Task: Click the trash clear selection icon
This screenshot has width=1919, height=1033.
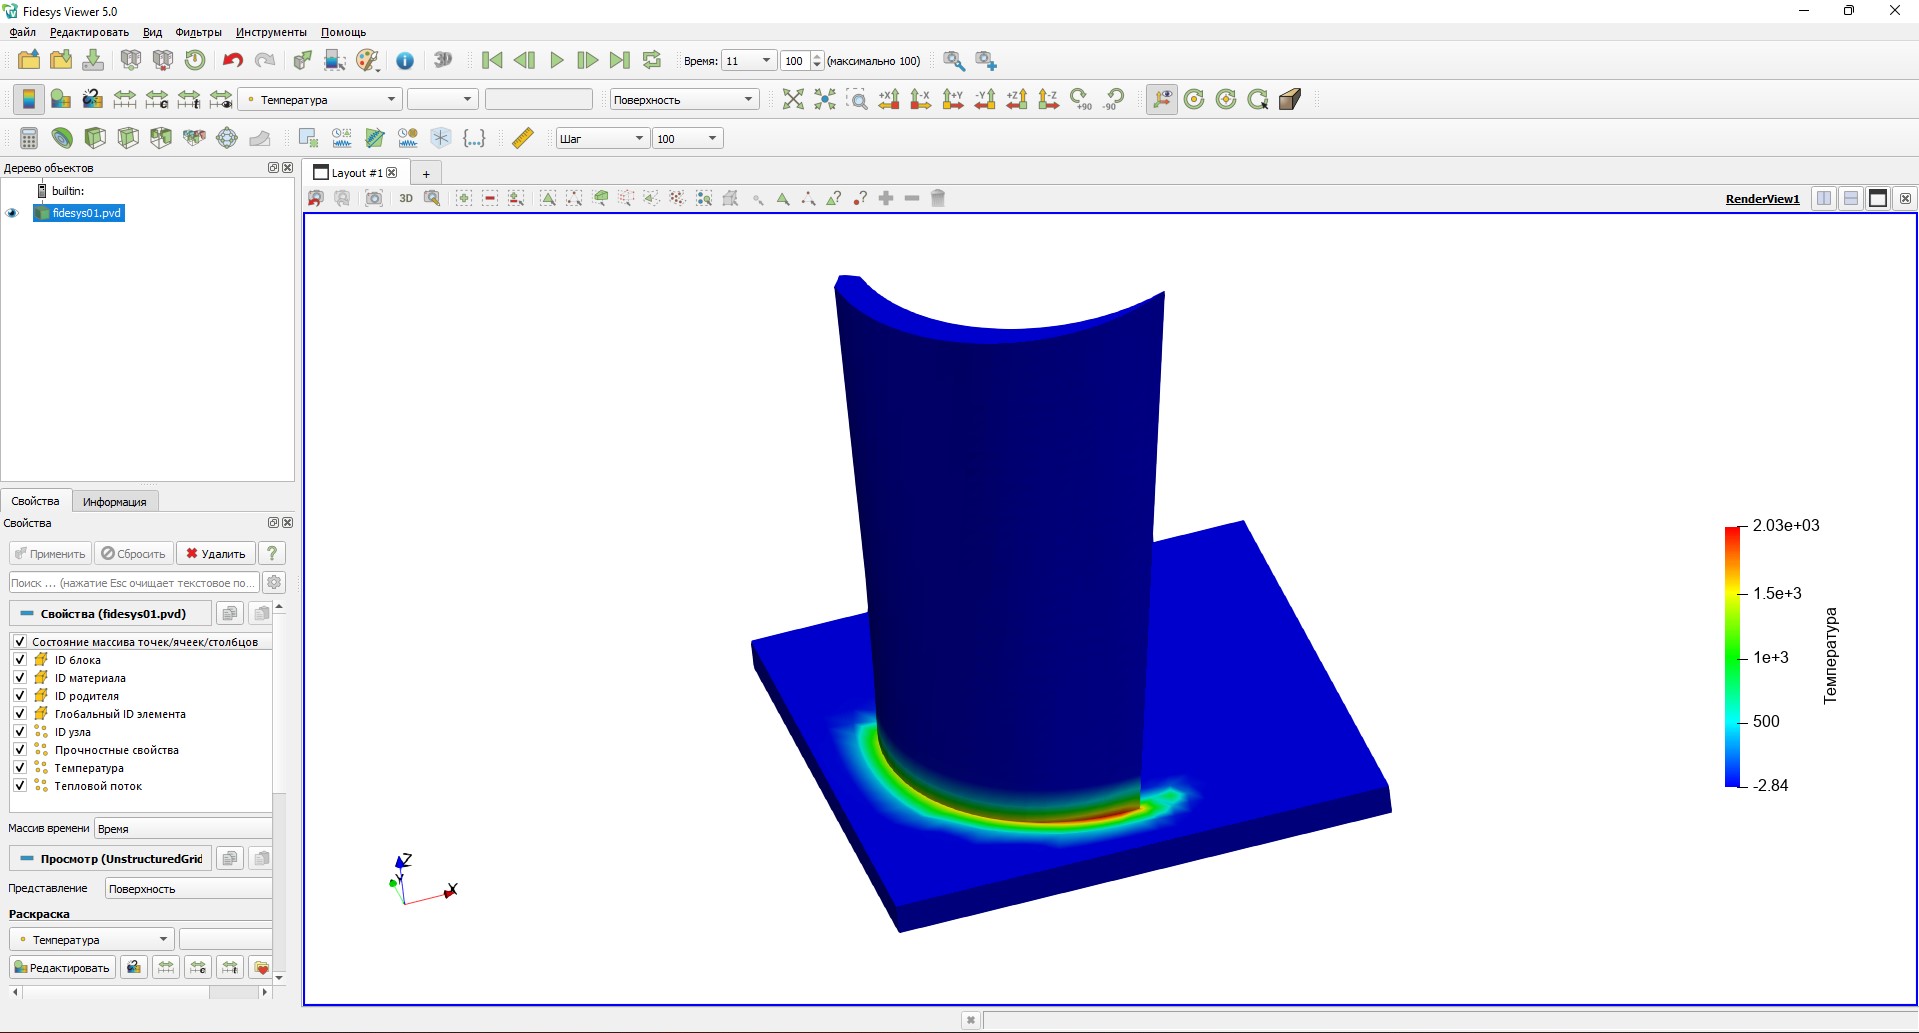Action: [x=938, y=198]
